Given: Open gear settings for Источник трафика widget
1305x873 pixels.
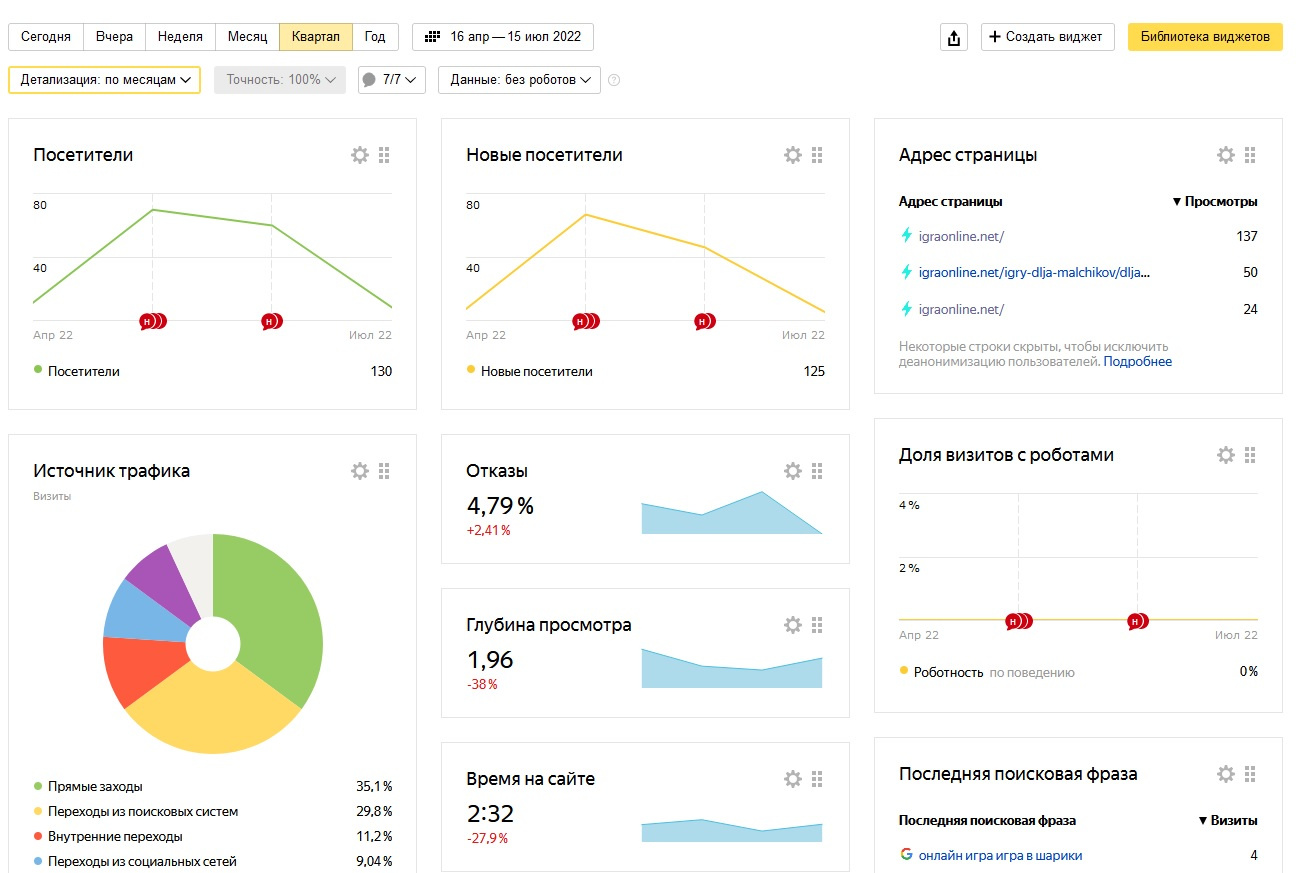Looking at the screenshot, I should pyautogui.click(x=360, y=471).
